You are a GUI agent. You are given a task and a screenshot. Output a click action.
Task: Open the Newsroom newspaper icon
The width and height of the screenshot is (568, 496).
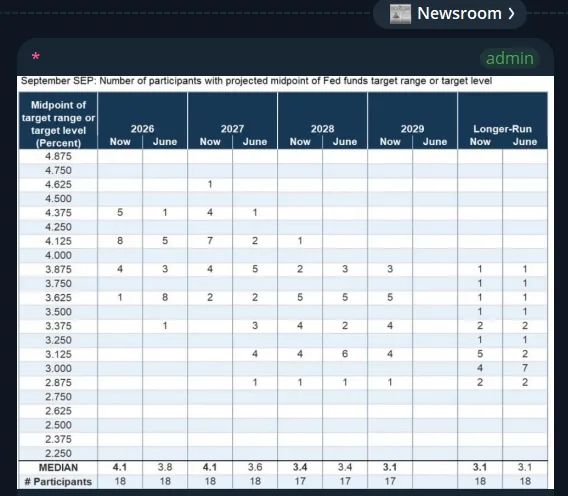[400, 14]
